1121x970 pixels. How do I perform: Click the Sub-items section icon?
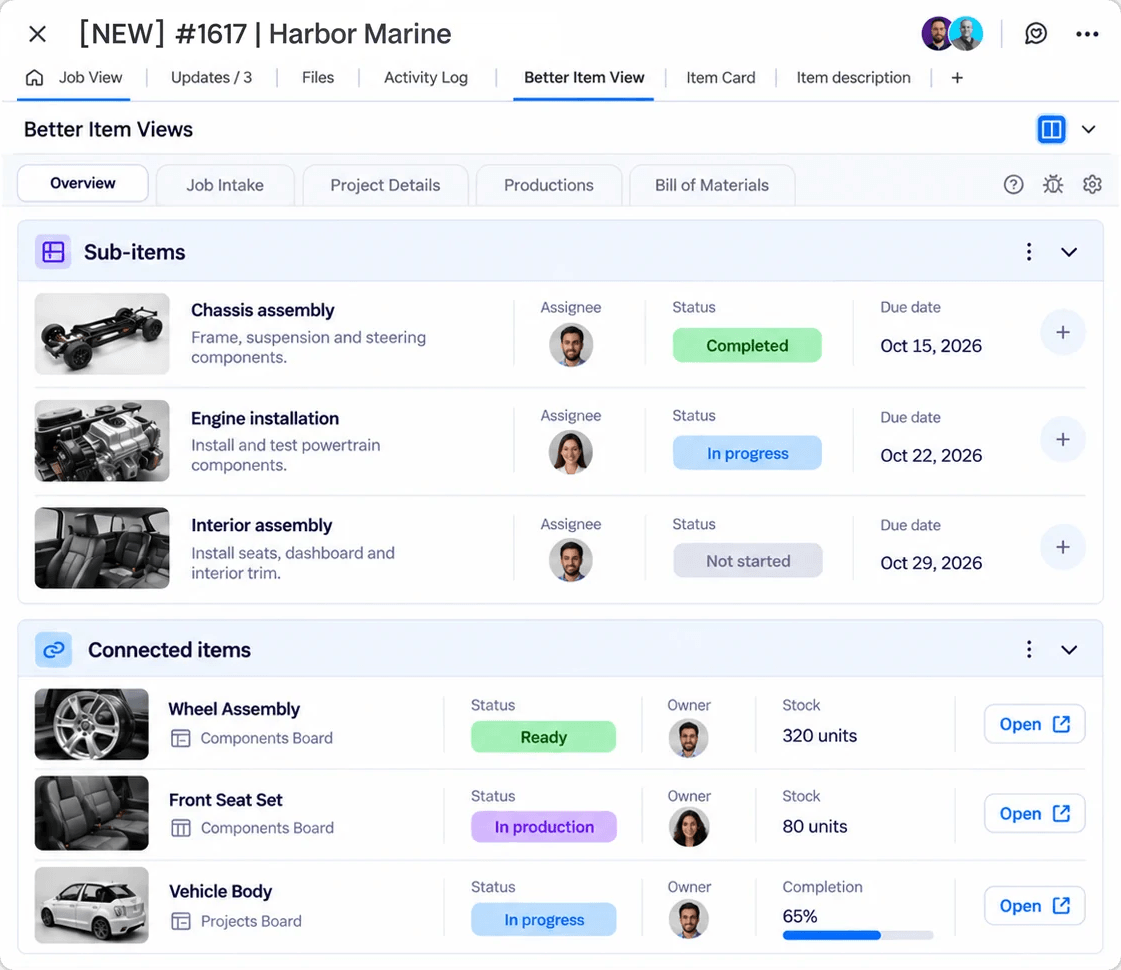click(x=53, y=252)
